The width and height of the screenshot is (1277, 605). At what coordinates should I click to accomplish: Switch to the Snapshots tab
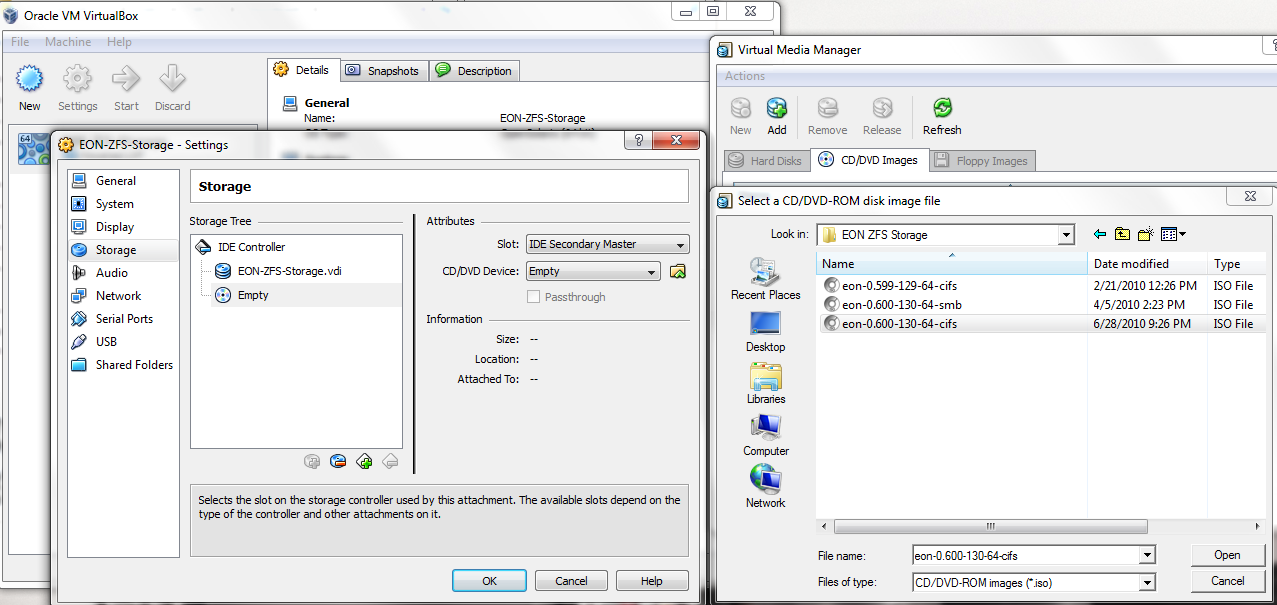click(x=384, y=71)
